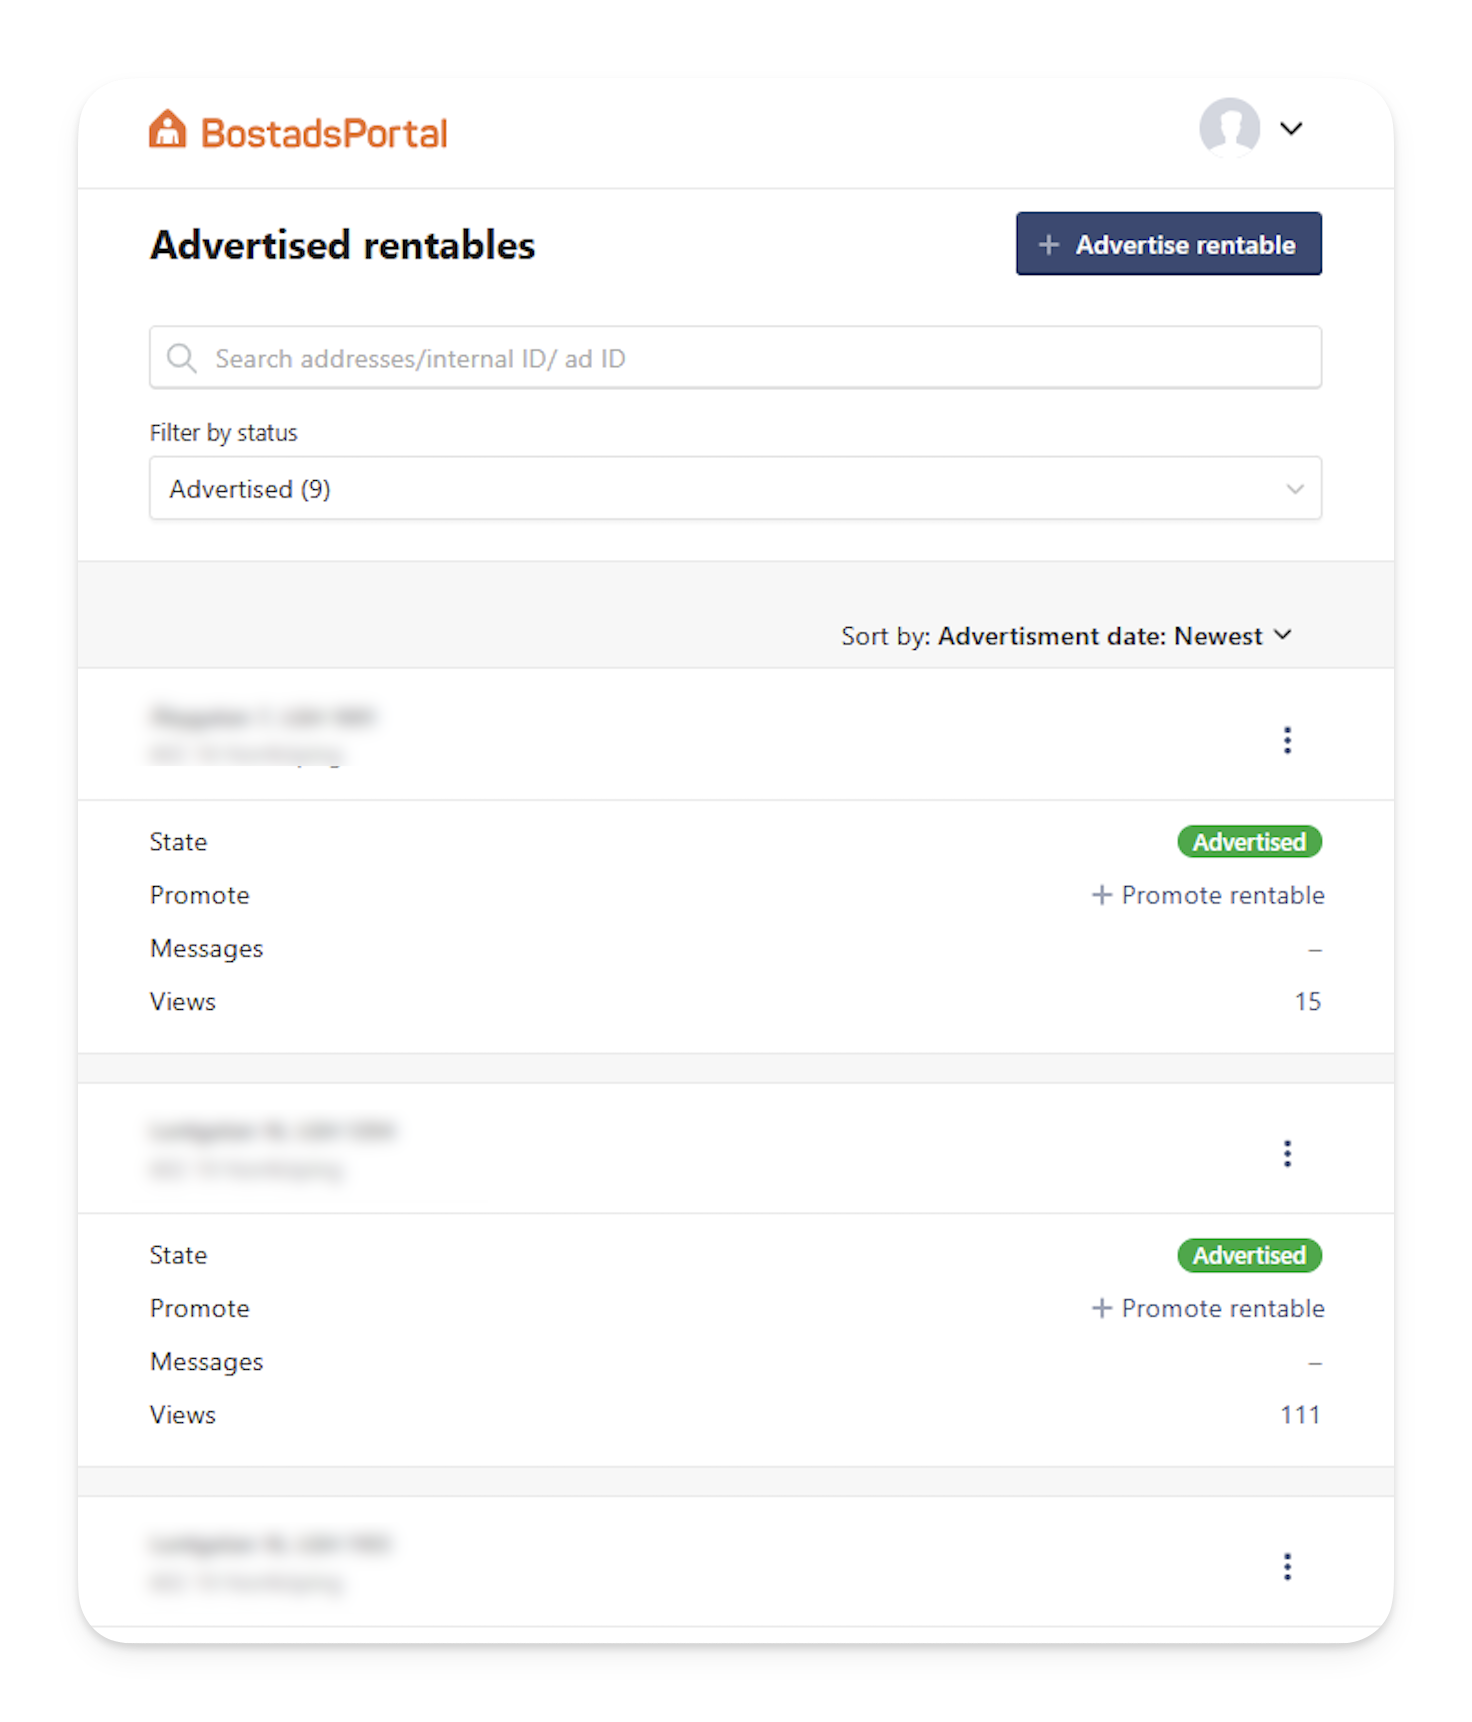Open three-dot menu of third rentable
The image size is (1472, 1722).
[x=1287, y=1566]
